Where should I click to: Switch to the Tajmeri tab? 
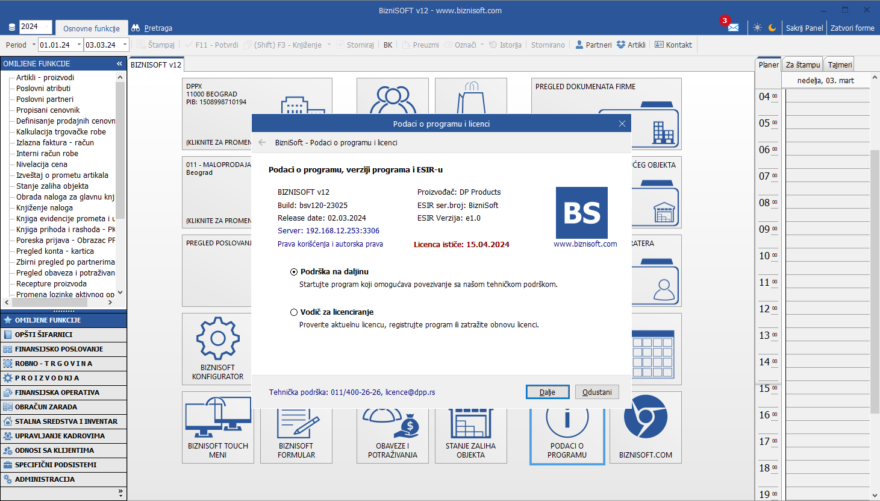click(839, 64)
